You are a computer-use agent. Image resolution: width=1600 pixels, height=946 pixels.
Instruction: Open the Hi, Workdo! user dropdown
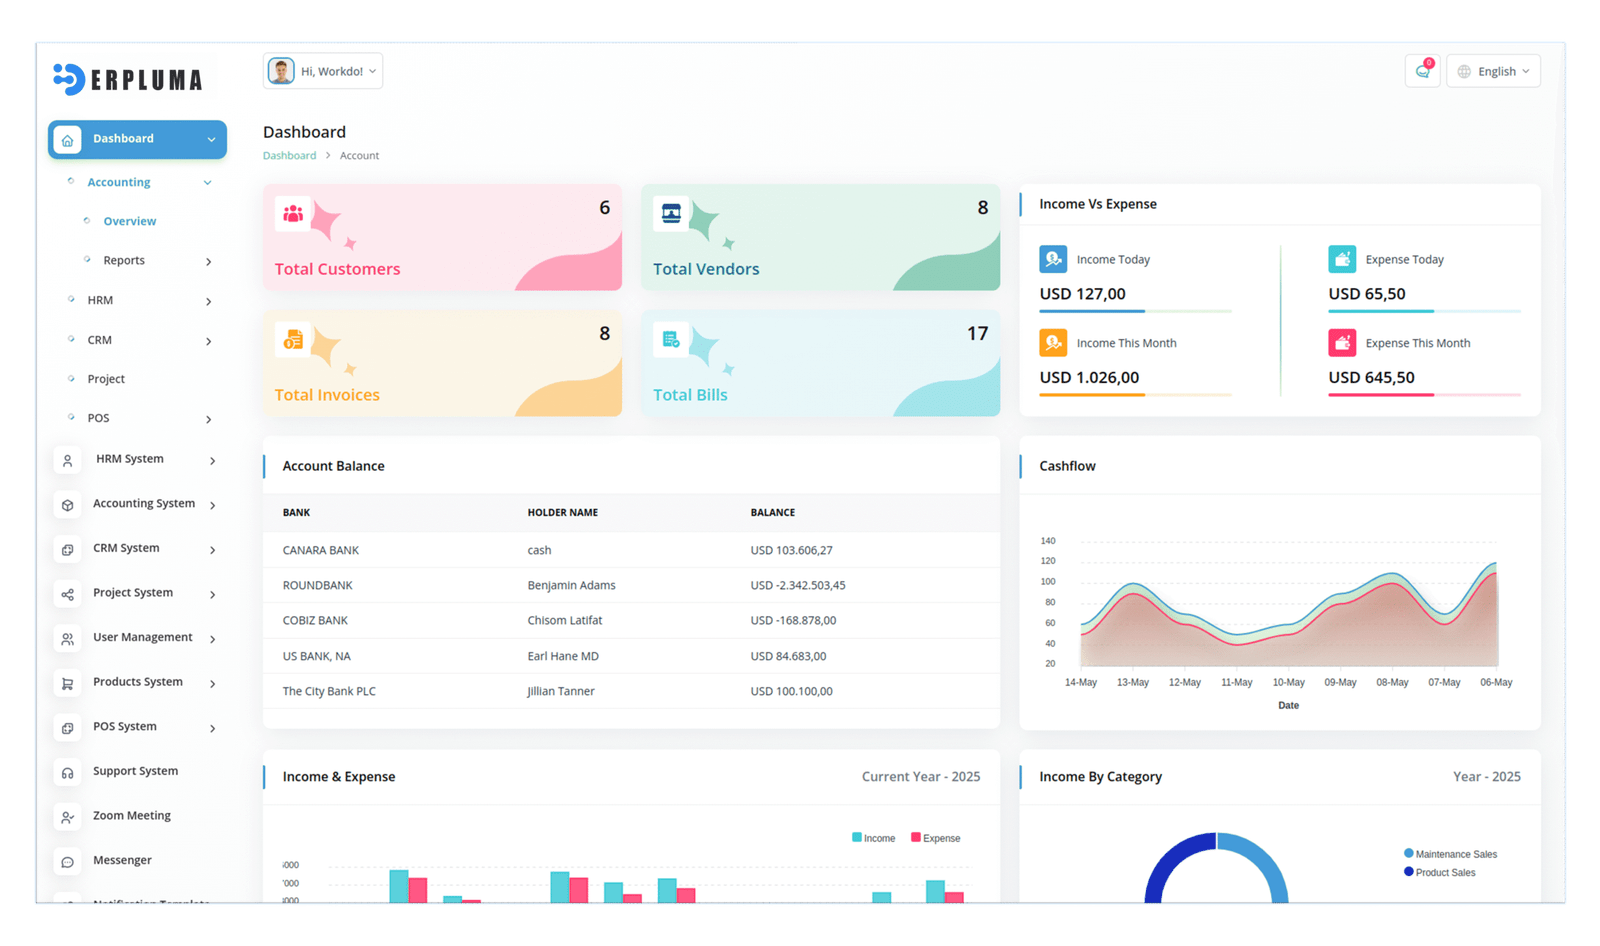[x=323, y=71]
